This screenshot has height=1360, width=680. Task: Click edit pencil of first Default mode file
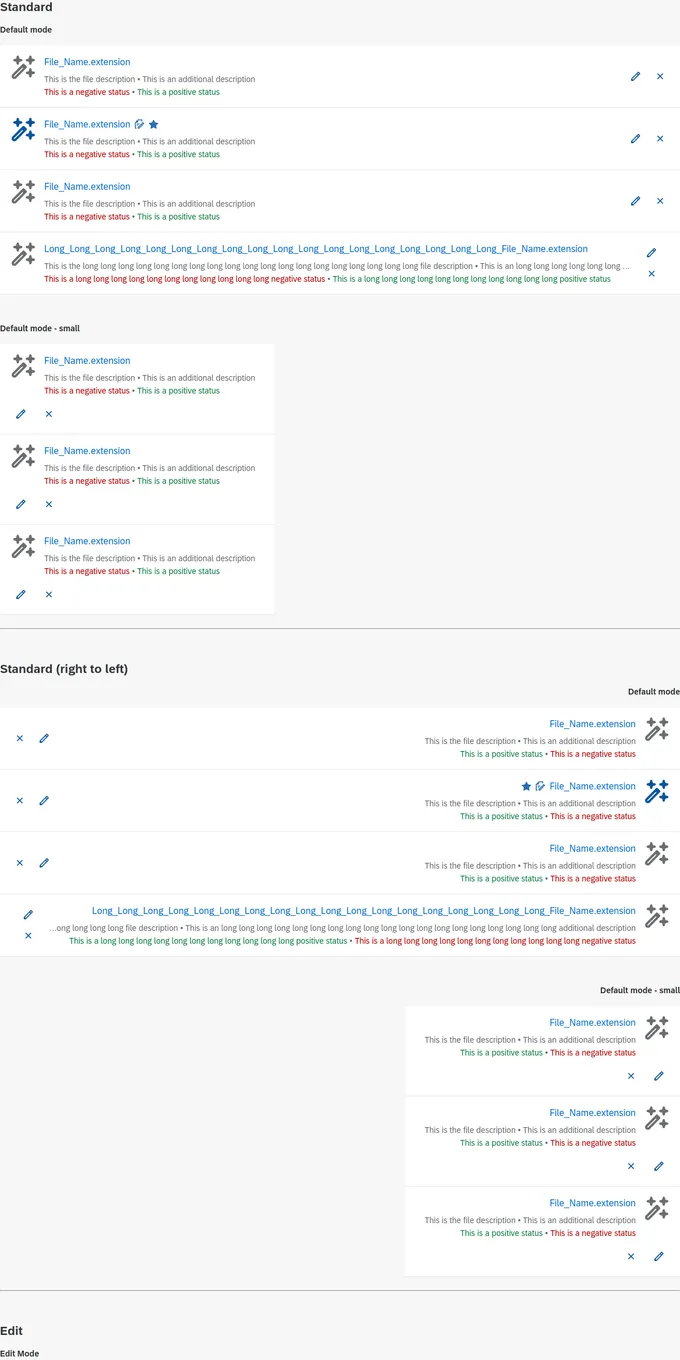tap(635, 77)
